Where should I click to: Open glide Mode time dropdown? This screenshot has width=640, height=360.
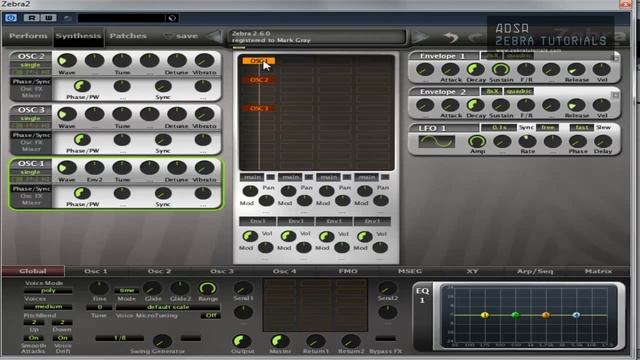tap(127, 290)
